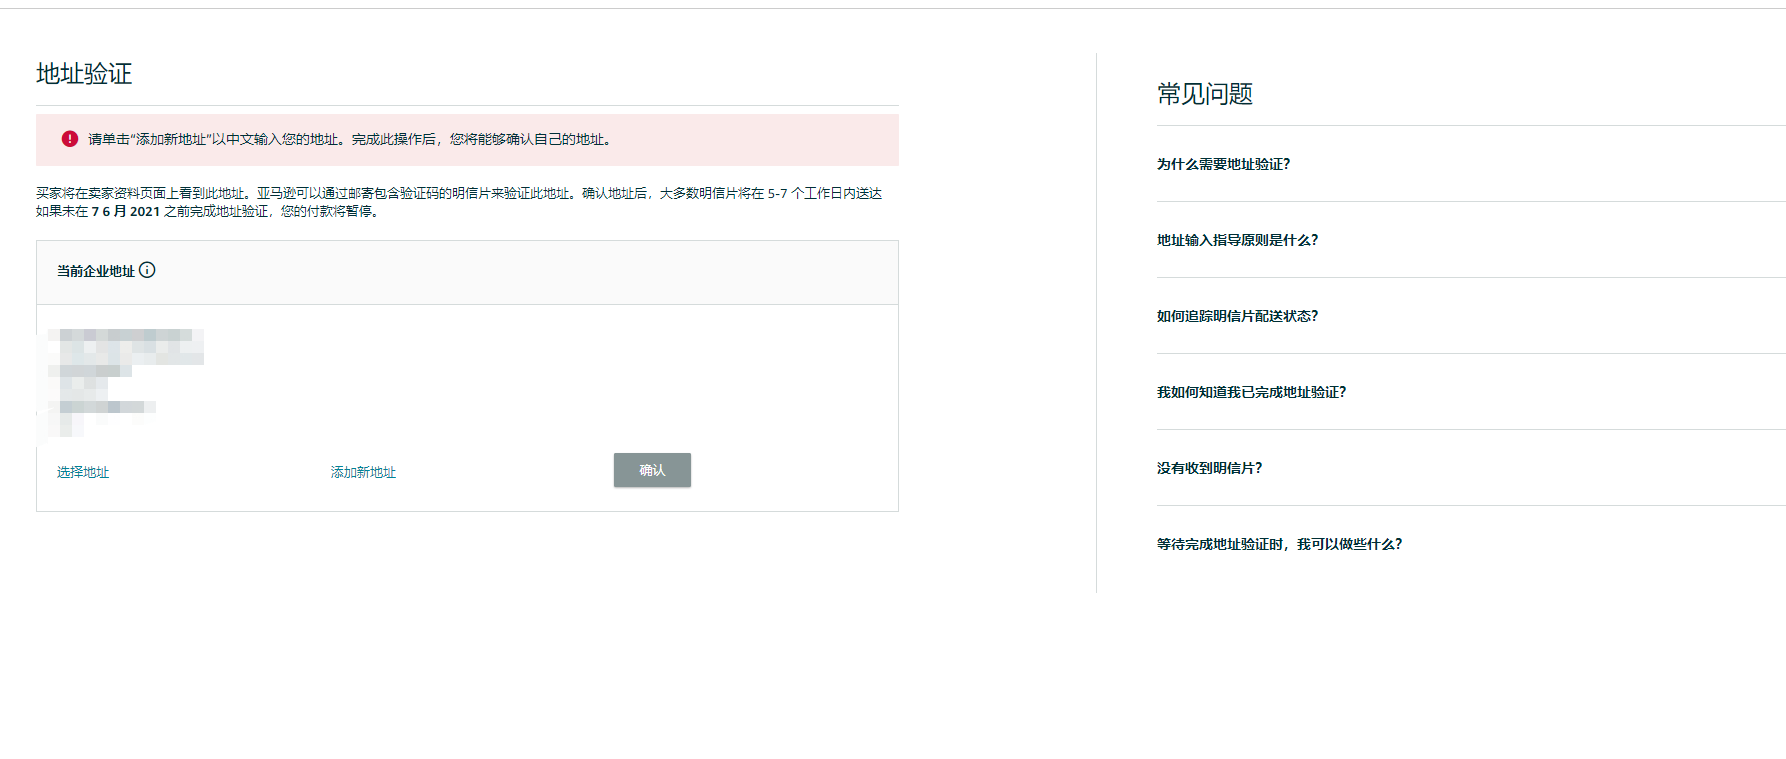Open the 选择地址 link
The image size is (1786, 759).
tap(83, 472)
